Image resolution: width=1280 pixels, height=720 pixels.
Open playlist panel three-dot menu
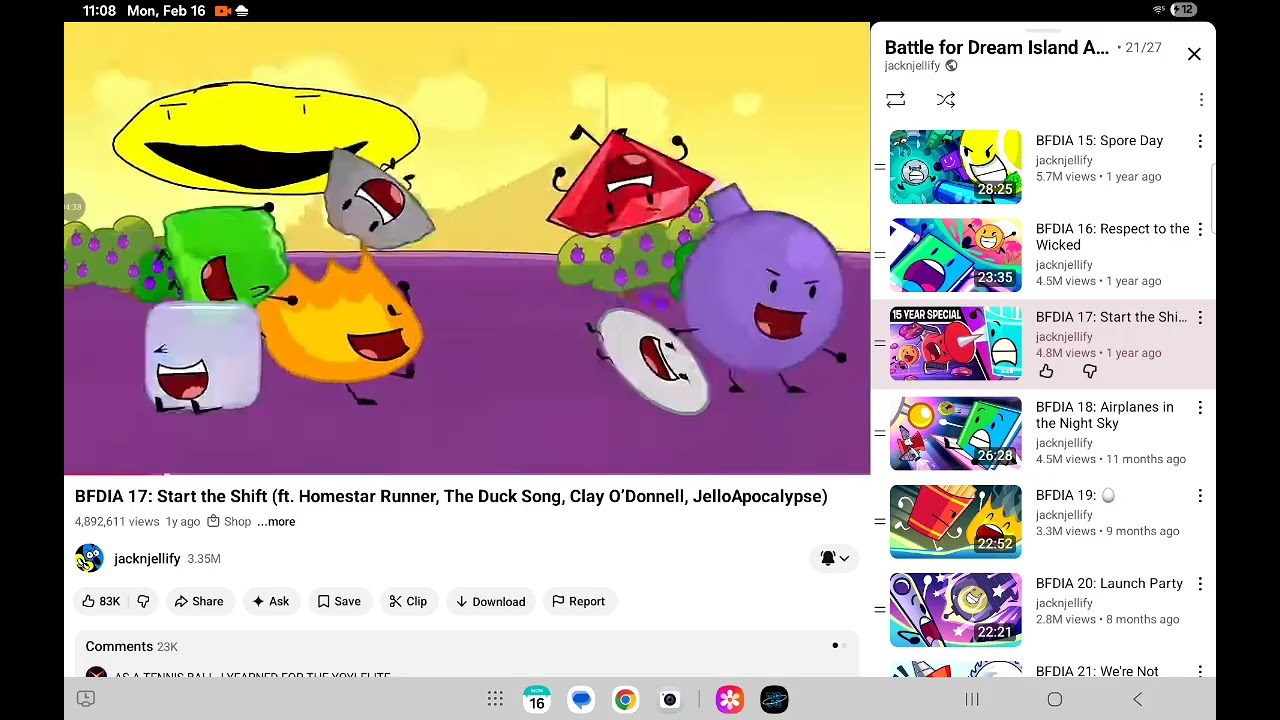[1201, 100]
